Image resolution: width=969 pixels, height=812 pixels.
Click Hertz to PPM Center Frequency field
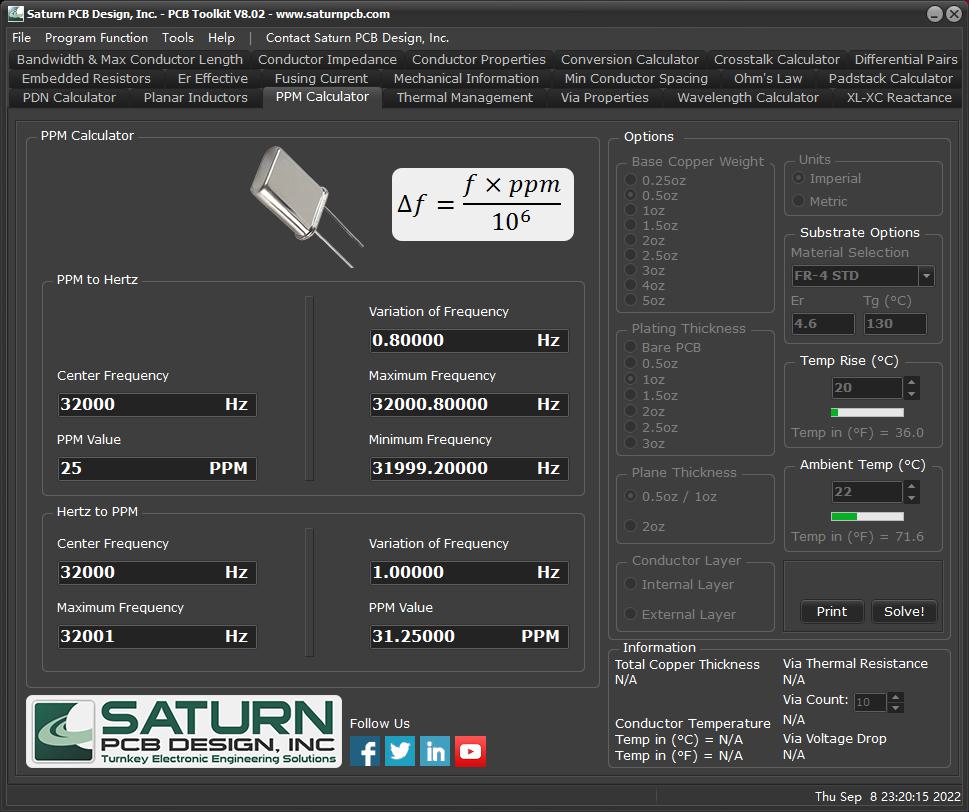click(157, 572)
